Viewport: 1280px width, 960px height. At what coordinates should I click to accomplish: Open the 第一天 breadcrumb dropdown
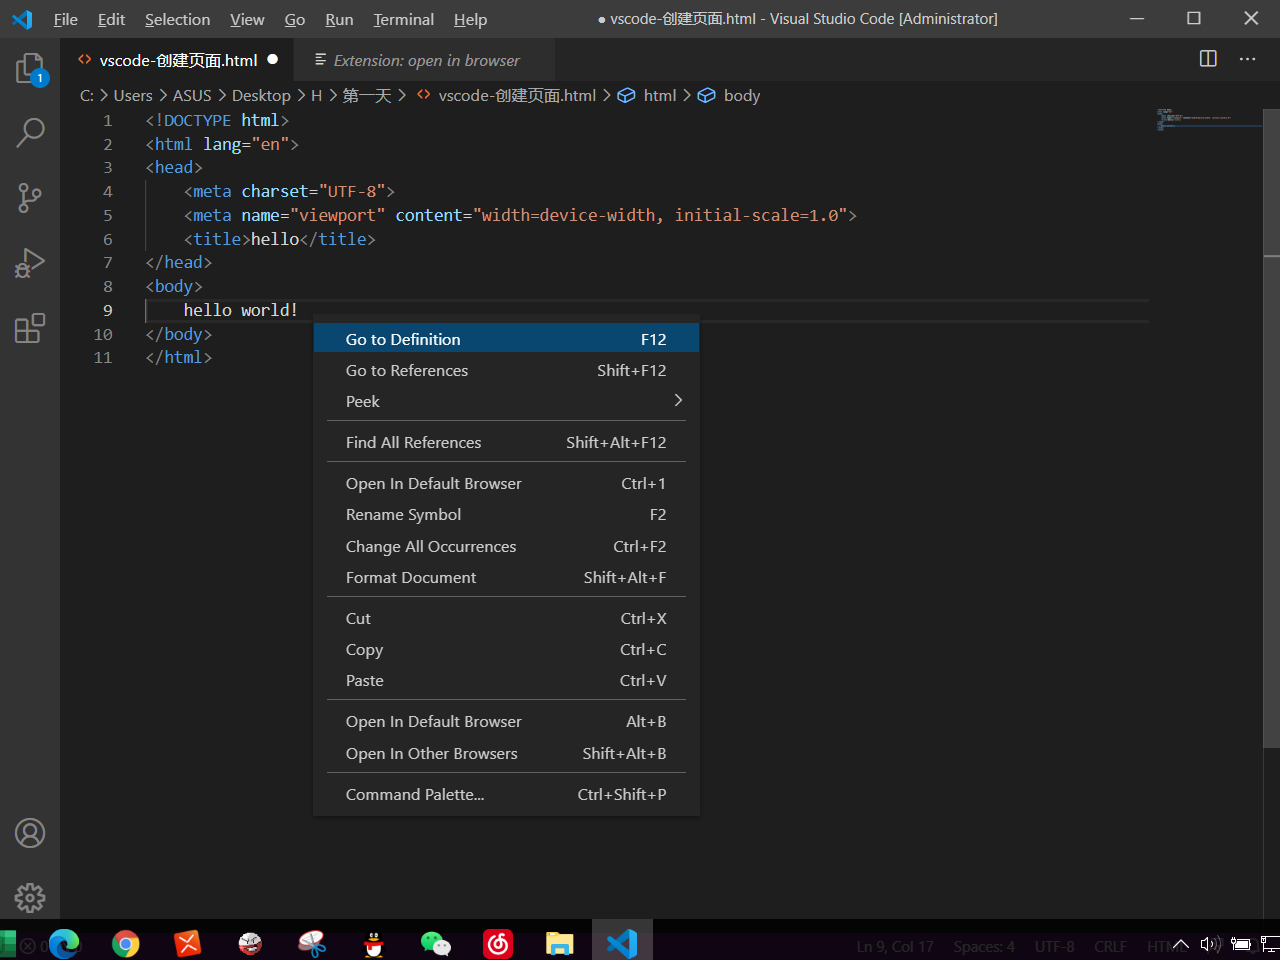[367, 95]
